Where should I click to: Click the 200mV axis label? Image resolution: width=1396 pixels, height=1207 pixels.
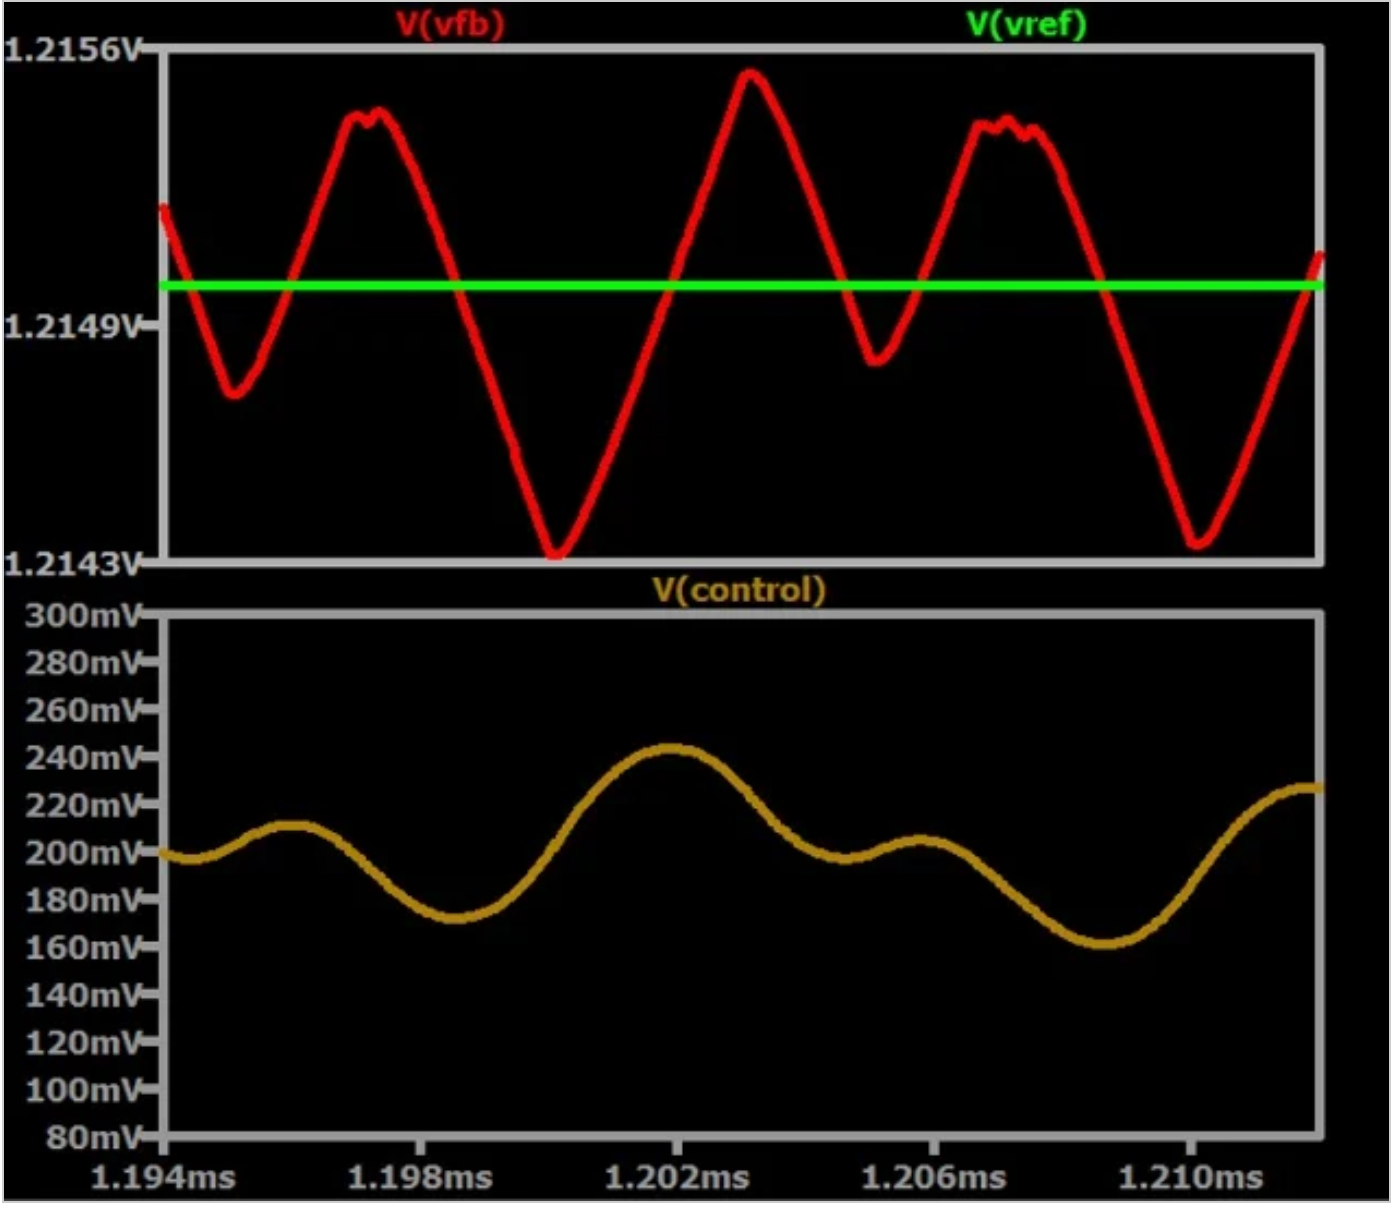[85, 852]
